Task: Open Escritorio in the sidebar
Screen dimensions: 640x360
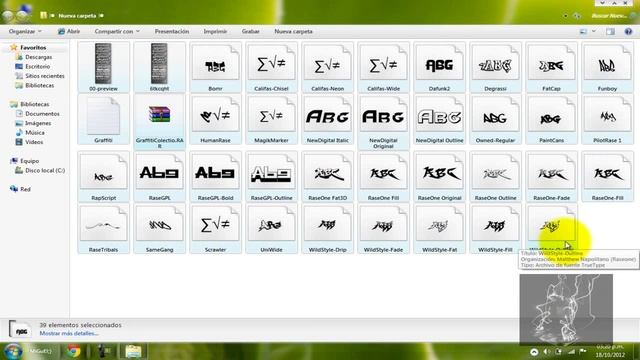Action: pos(37,67)
